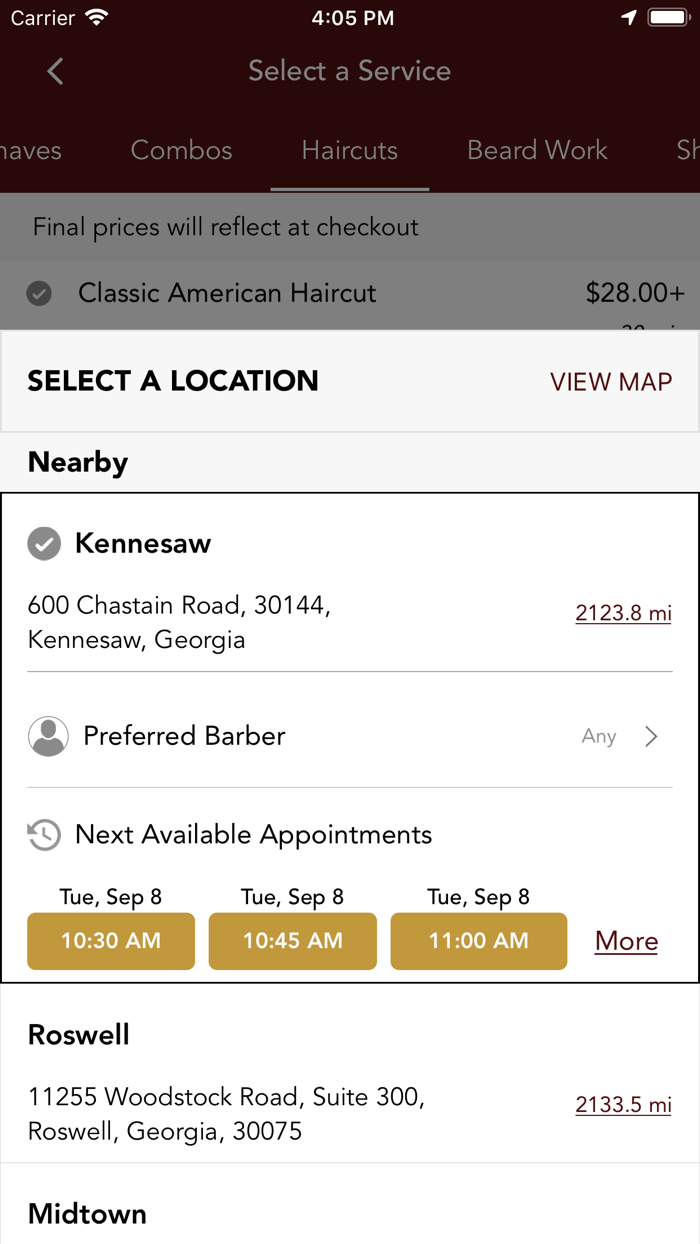Tap the Midtown location entry
700x1244 pixels.
(x=87, y=1213)
